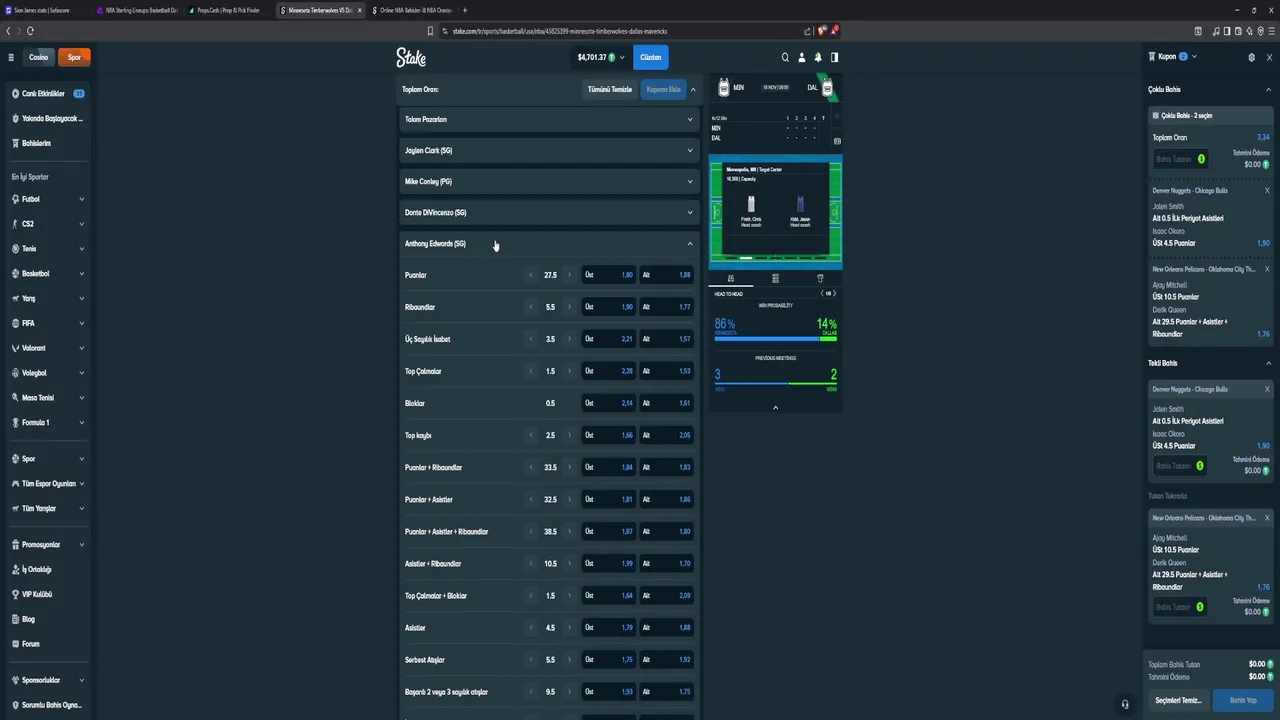This screenshot has height=720, width=1280.
Task: Click Tümünü Temizle button
Action: click(x=610, y=89)
